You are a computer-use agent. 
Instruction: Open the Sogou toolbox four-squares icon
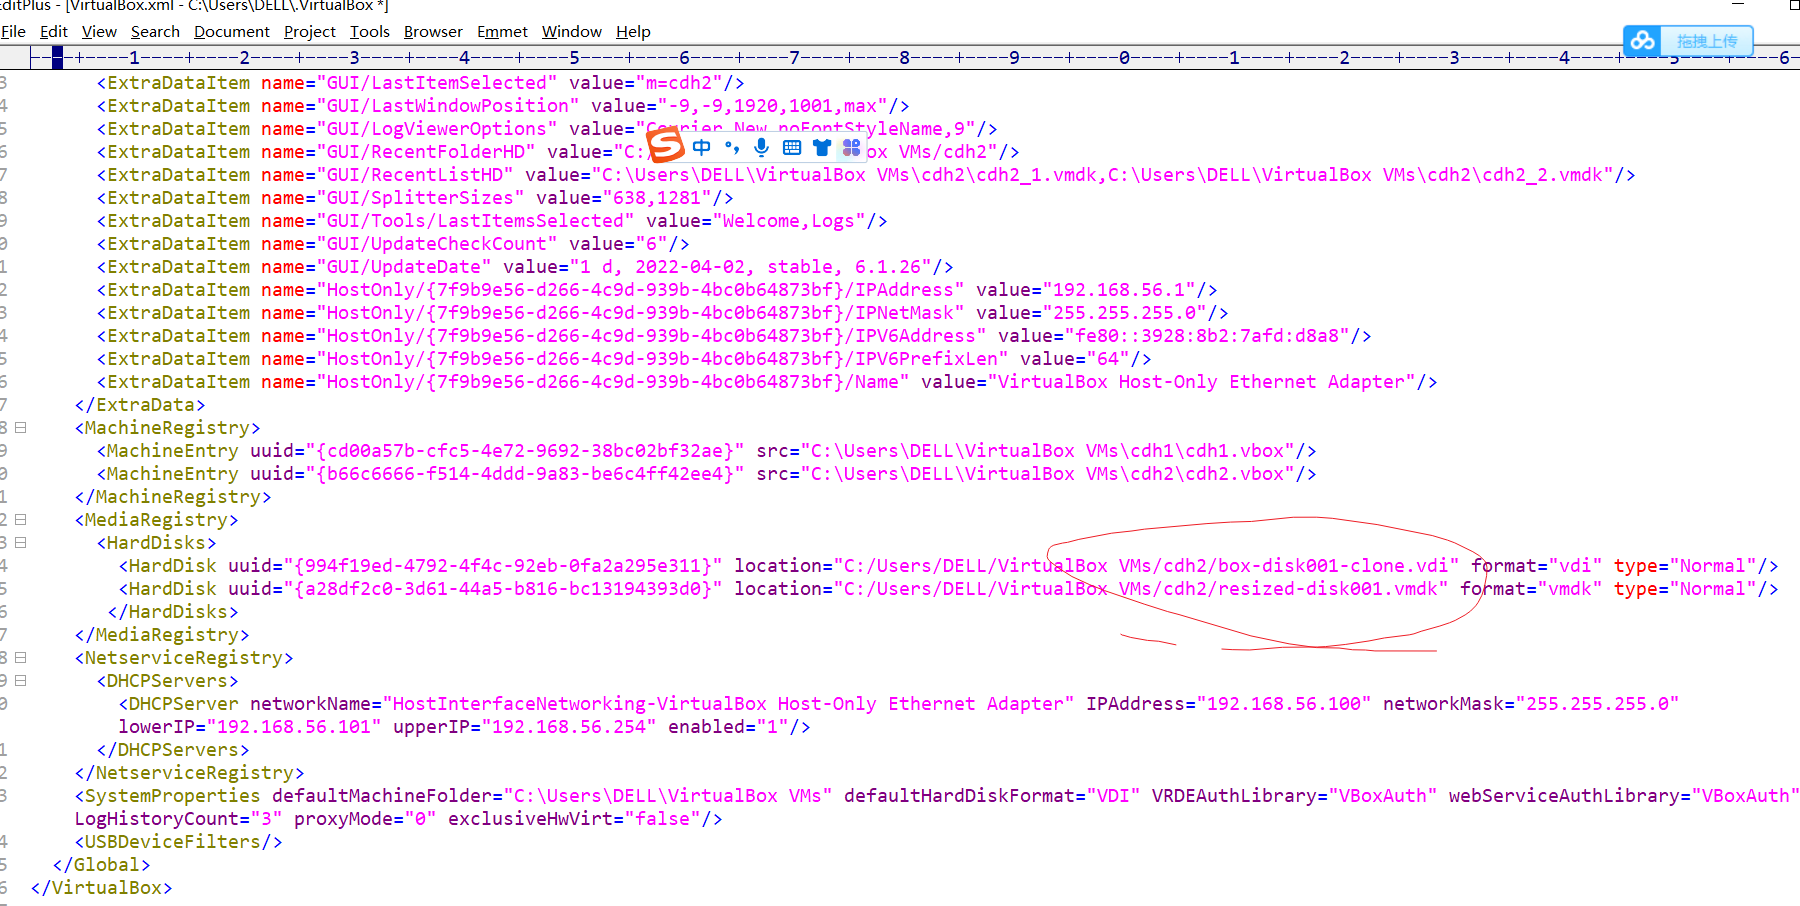[x=851, y=148]
